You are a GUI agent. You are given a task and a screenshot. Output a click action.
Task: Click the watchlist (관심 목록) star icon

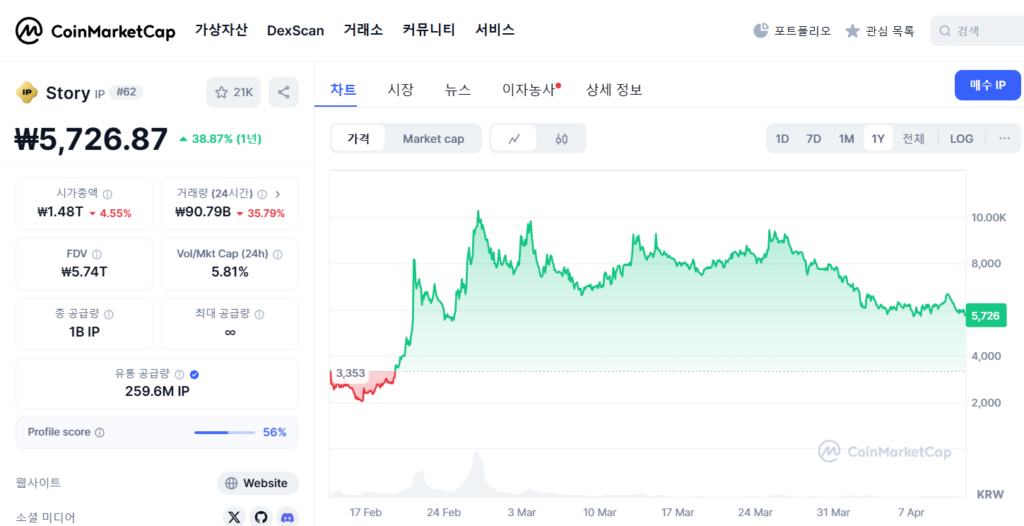852,31
